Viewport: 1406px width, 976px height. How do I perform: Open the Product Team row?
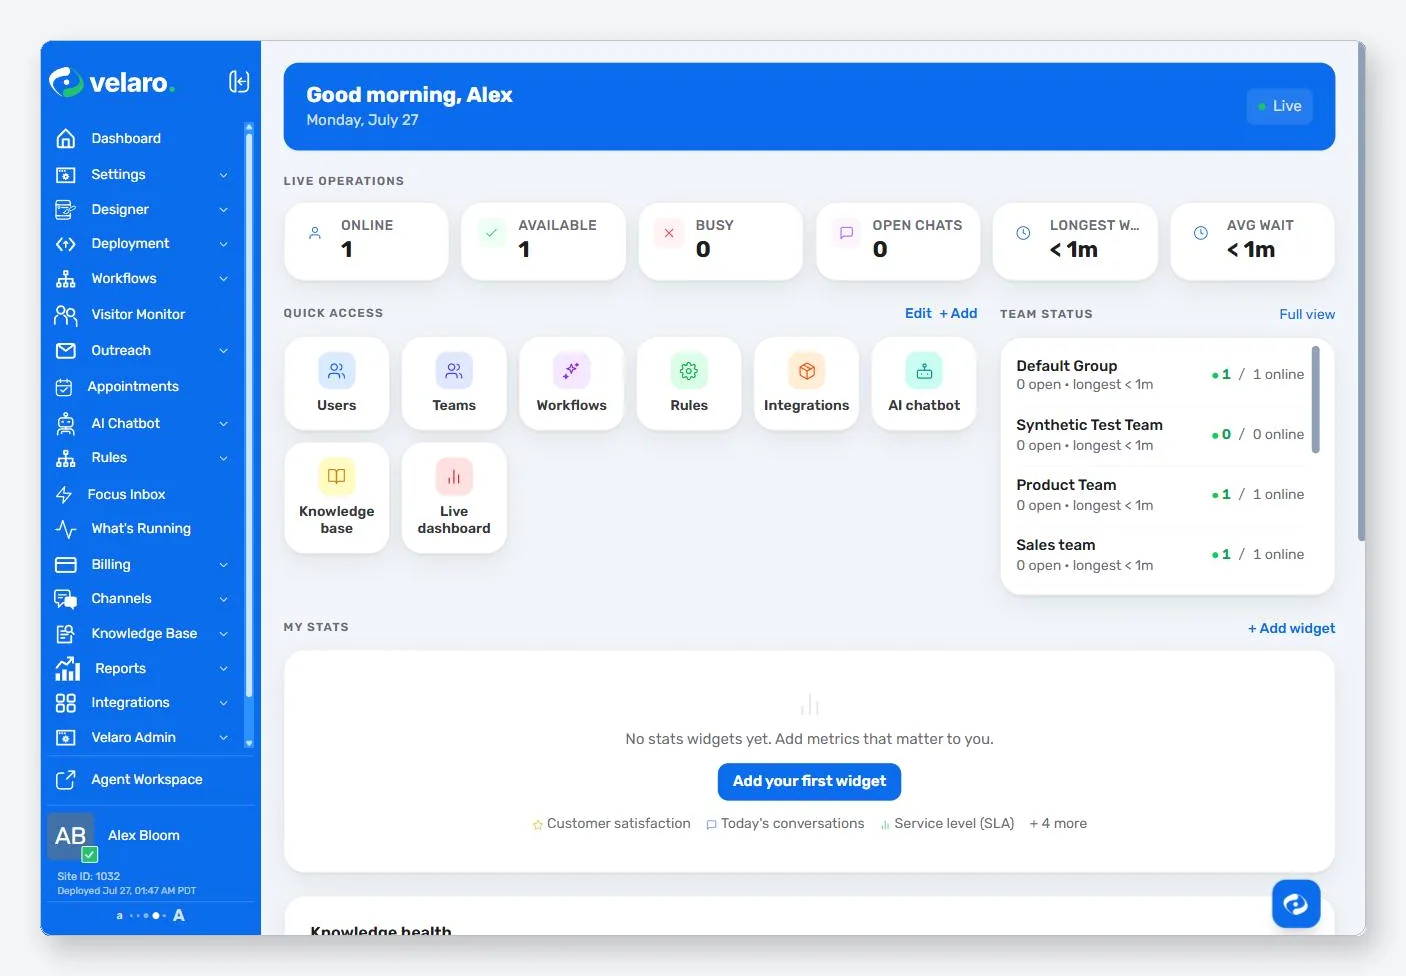tap(1160, 495)
